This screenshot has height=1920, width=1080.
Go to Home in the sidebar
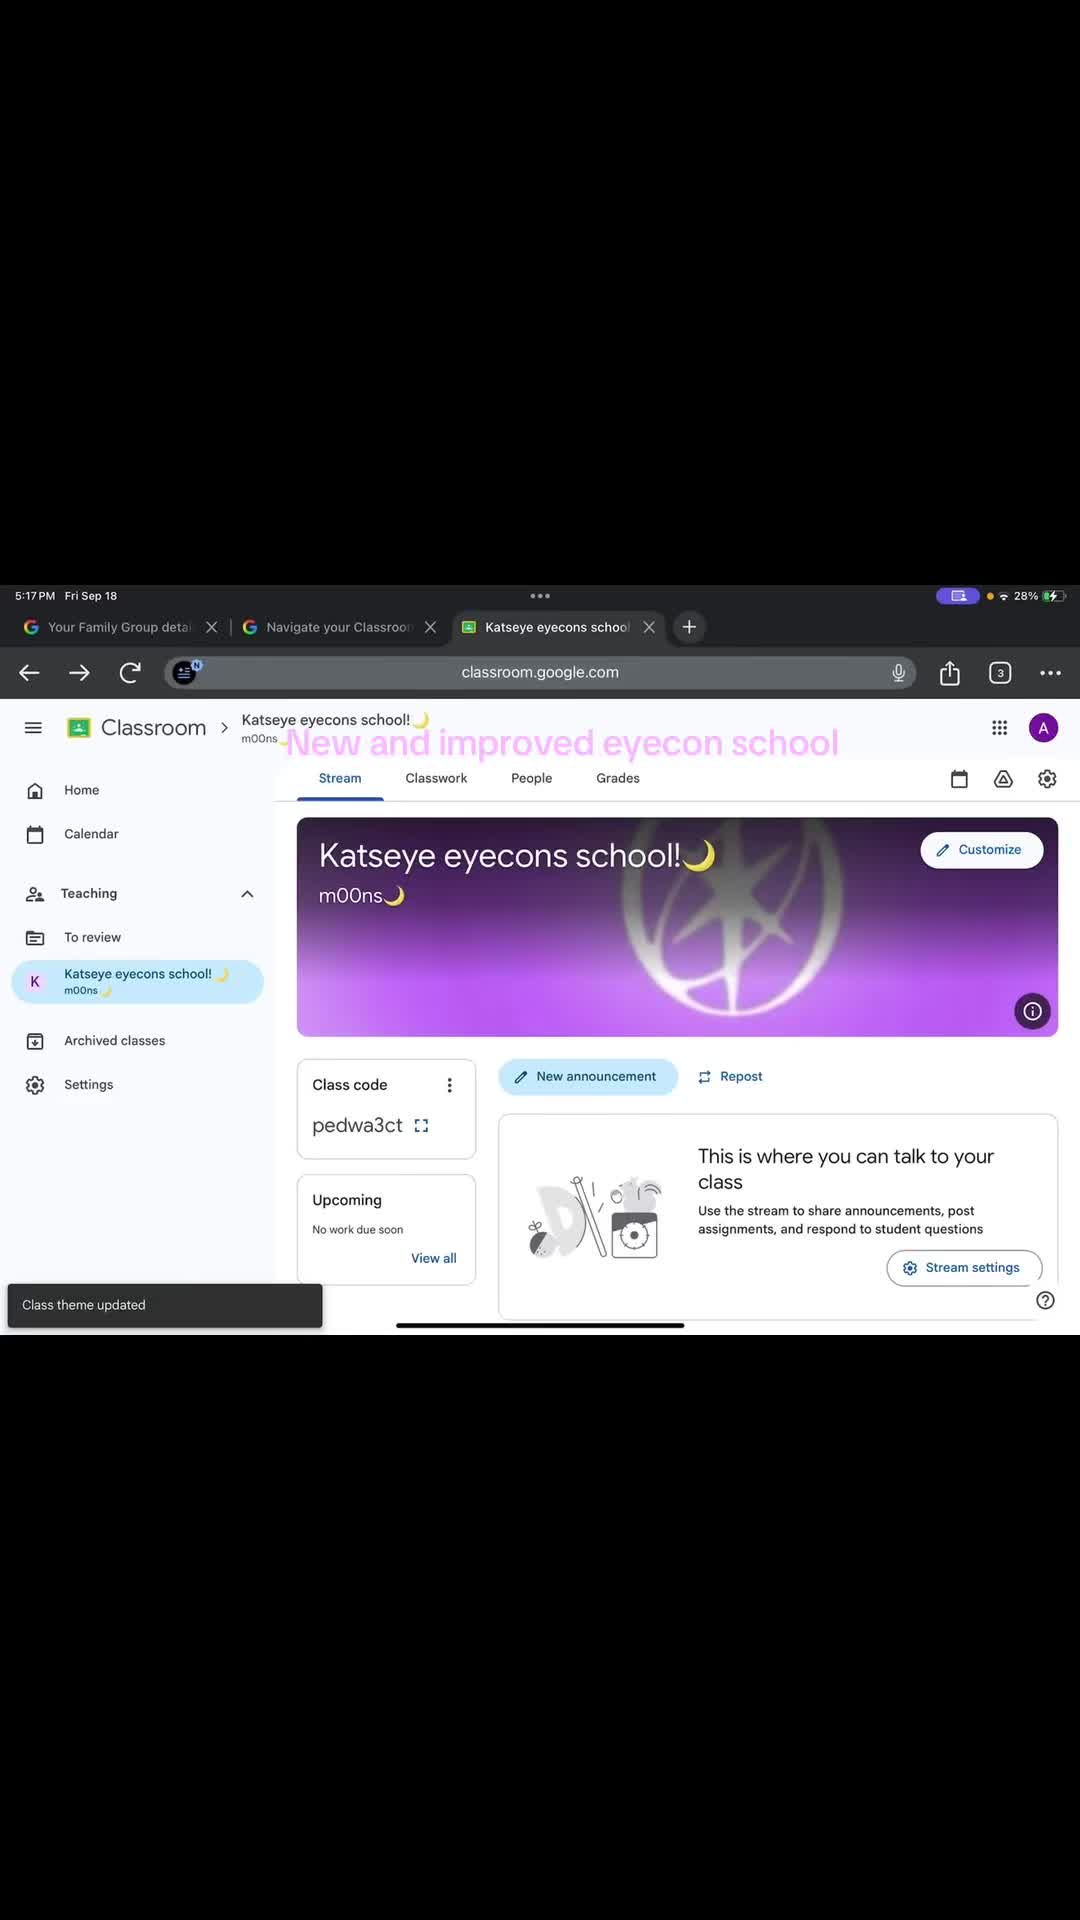click(x=137, y=790)
